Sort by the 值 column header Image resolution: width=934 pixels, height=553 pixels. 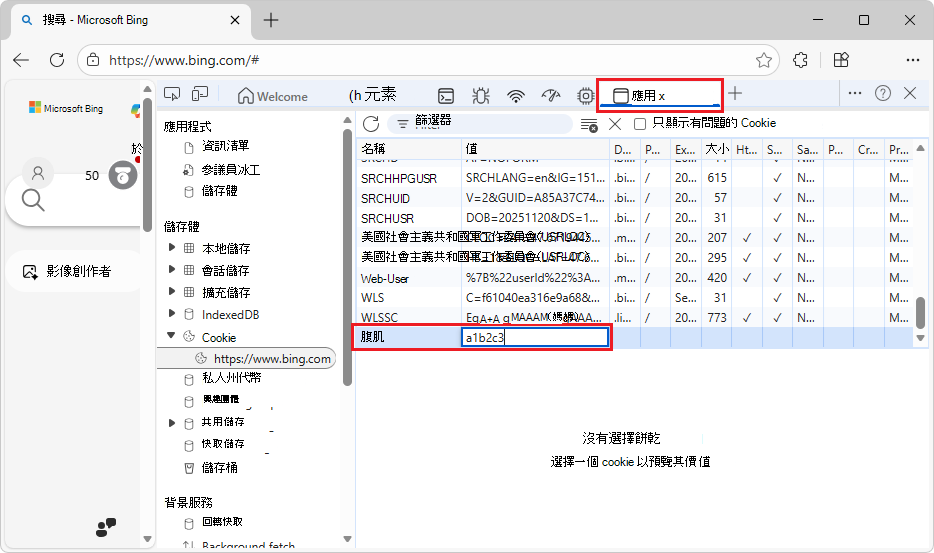click(535, 149)
